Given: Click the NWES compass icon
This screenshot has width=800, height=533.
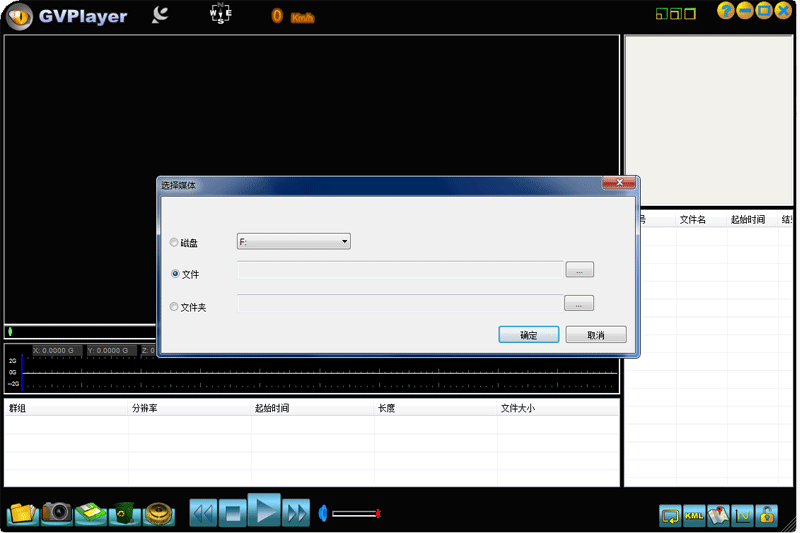Looking at the screenshot, I should tap(220, 13).
